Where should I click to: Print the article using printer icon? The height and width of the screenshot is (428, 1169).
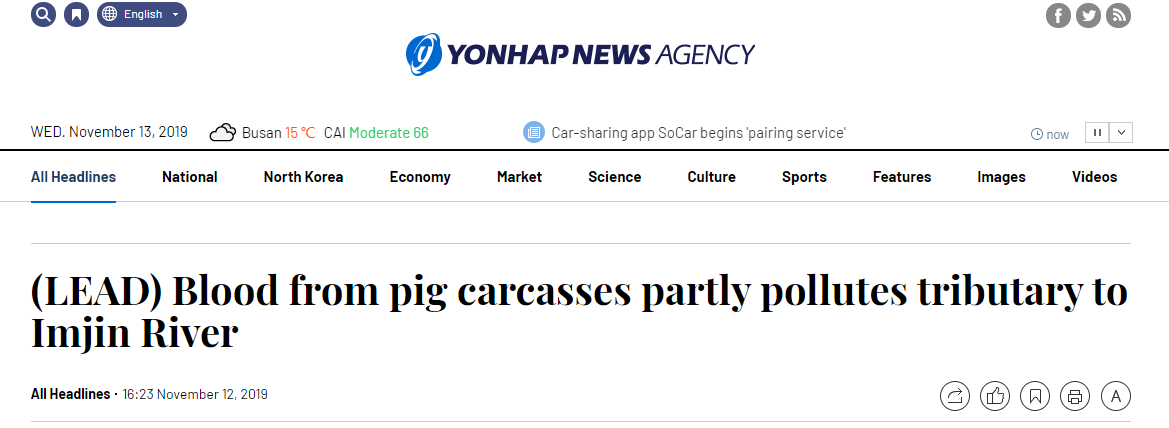click(1075, 396)
